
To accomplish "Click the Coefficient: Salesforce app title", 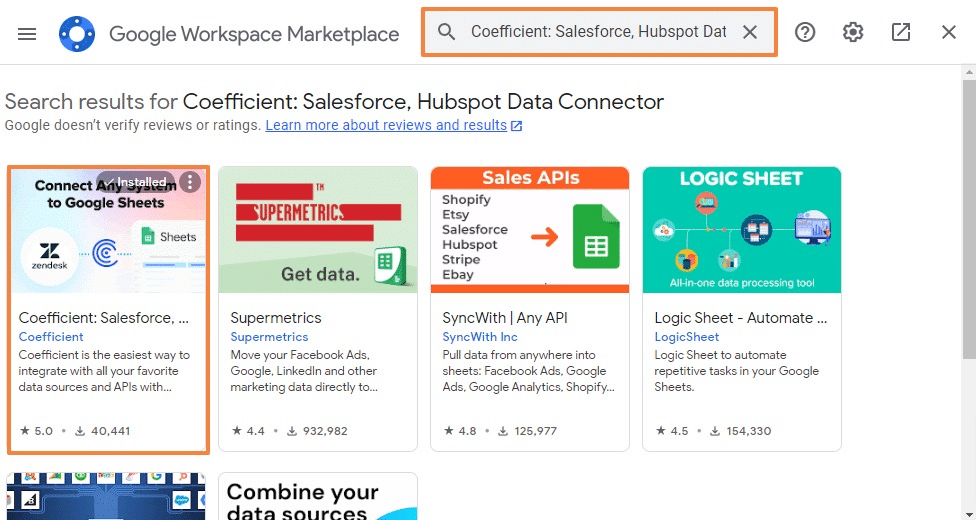I will [x=104, y=318].
